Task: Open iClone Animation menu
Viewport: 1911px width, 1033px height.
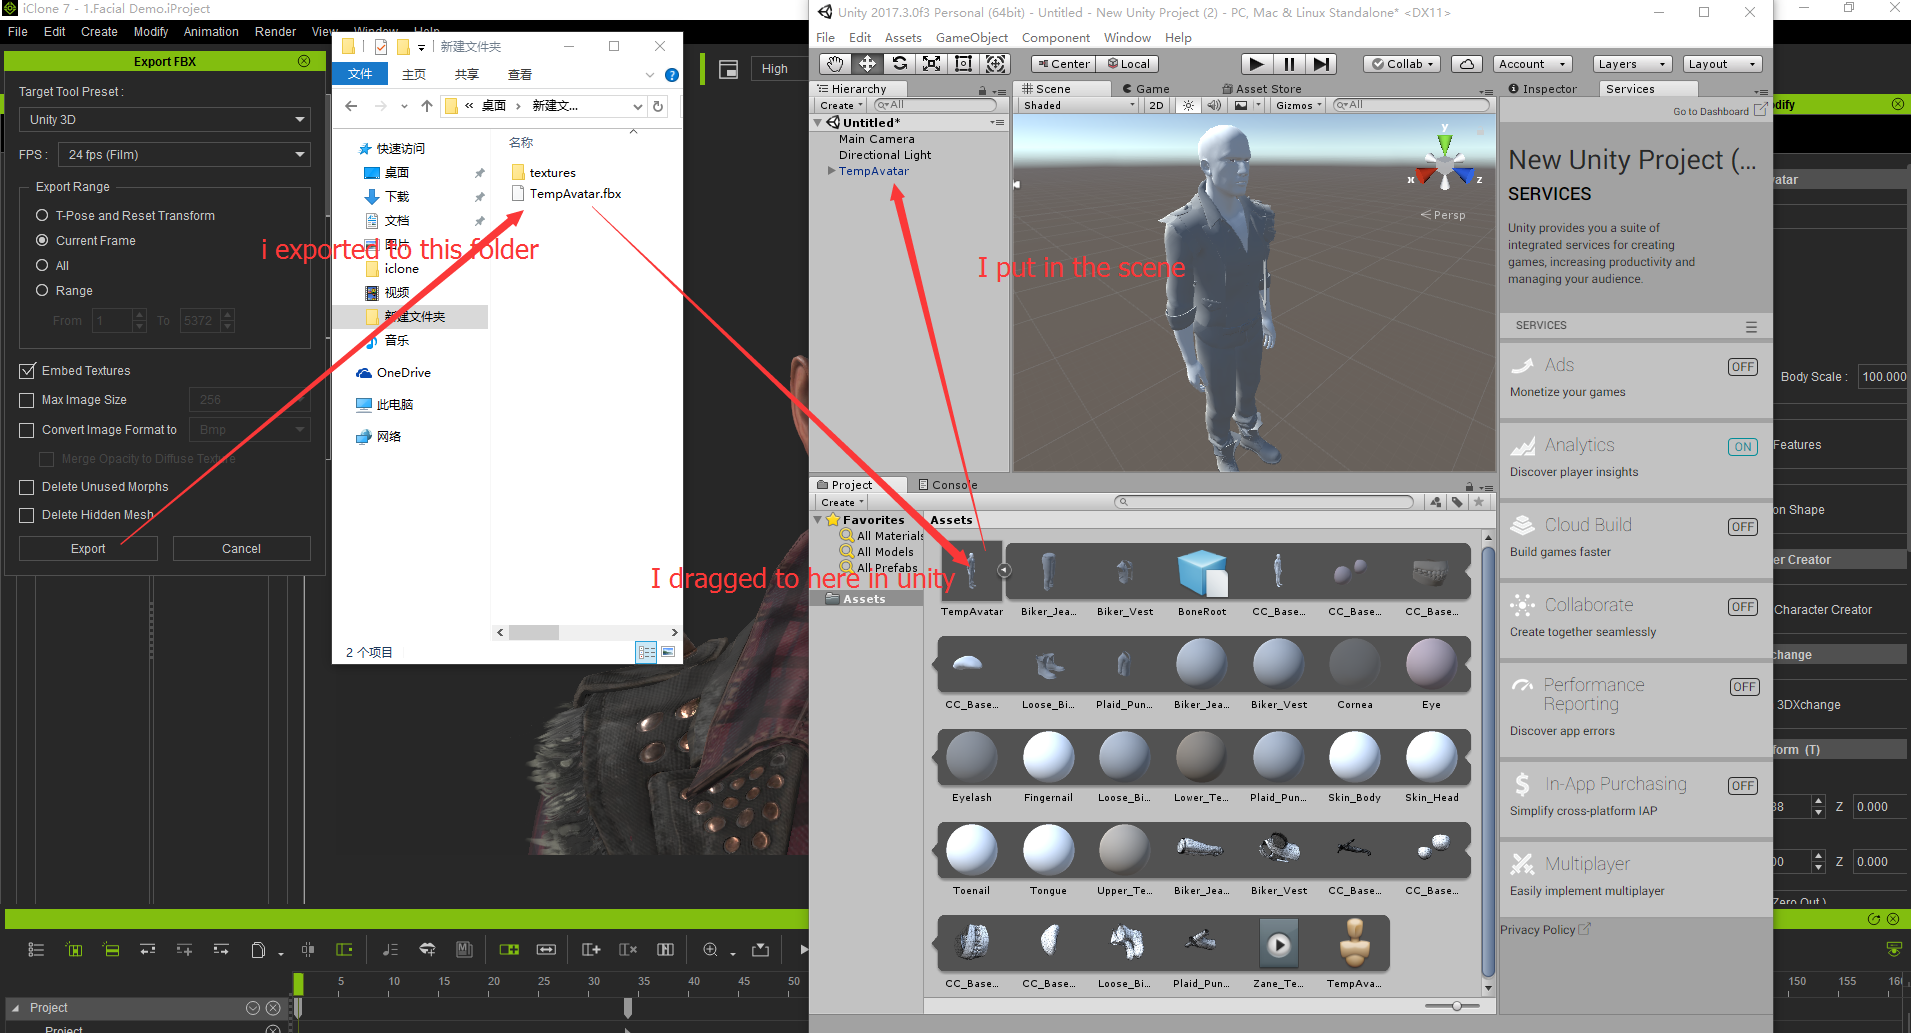Action: 211,32
